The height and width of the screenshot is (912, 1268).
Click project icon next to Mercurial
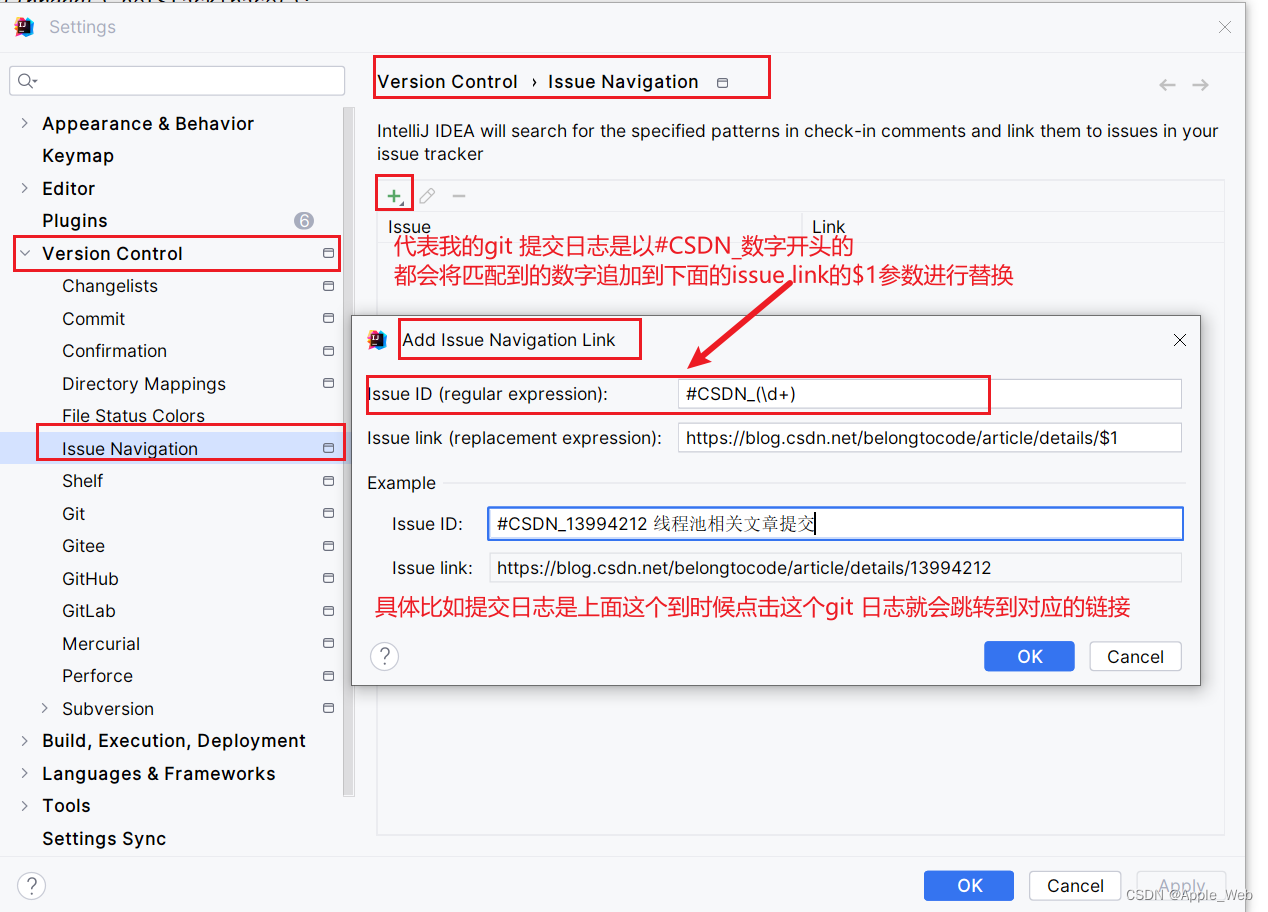pyautogui.click(x=328, y=644)
